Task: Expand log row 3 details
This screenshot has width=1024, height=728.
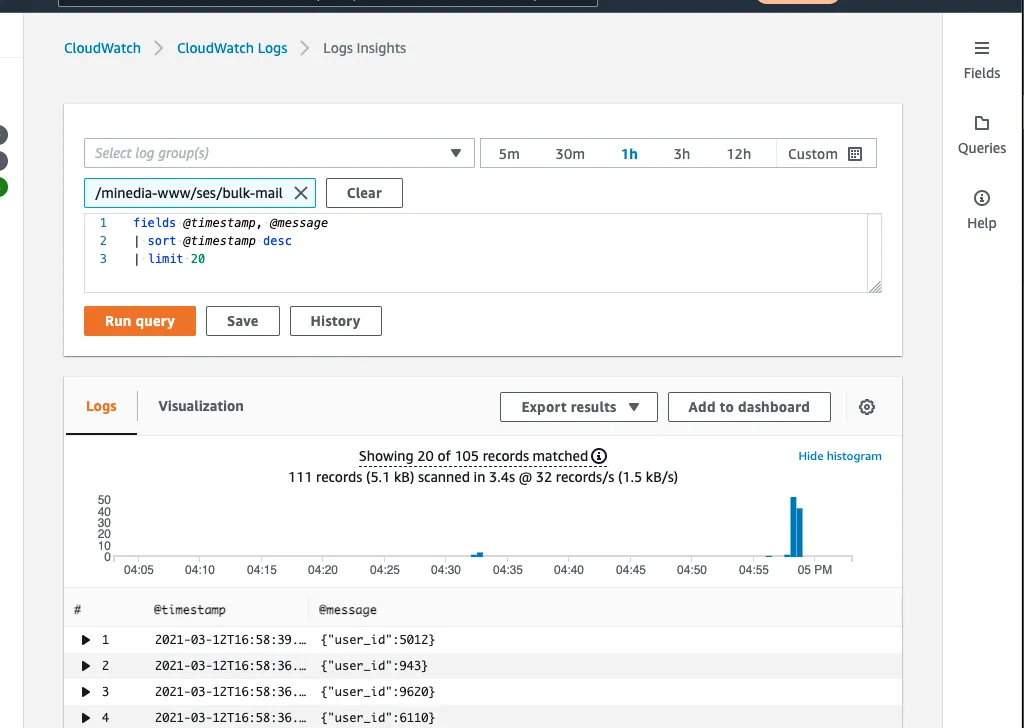Action: 84,691
